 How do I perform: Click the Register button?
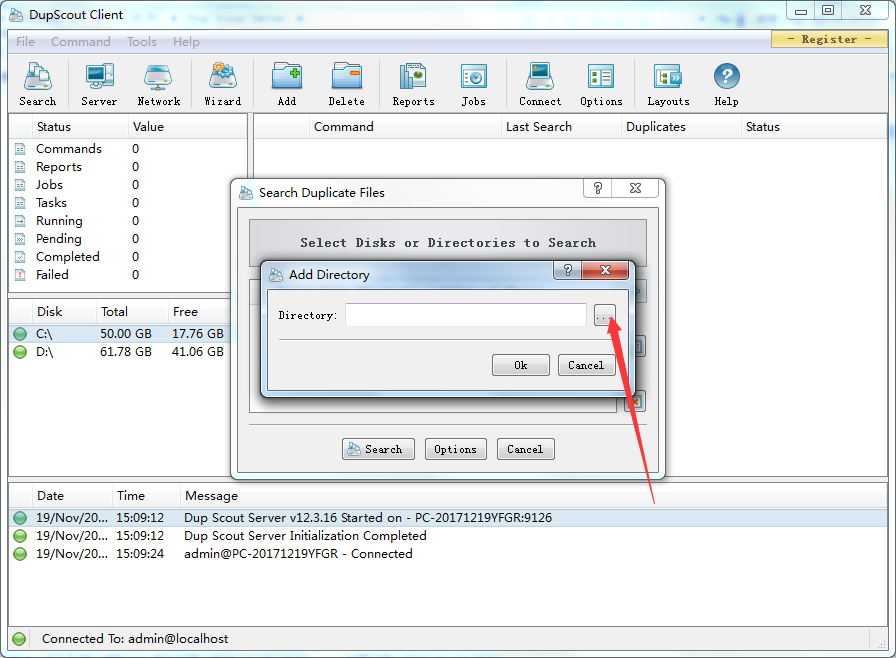pos(829,39)
